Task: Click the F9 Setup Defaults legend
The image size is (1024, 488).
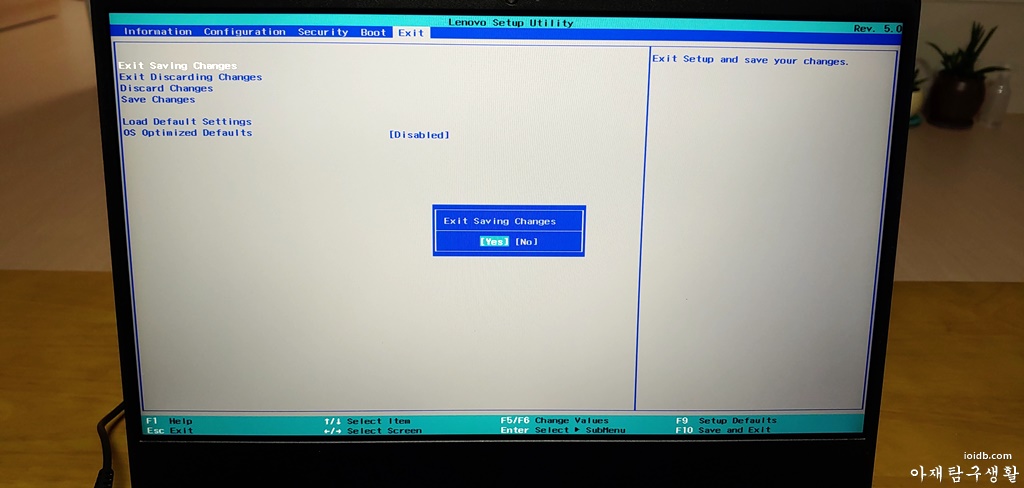Action: pyautogui.click(x=726, y=421)
